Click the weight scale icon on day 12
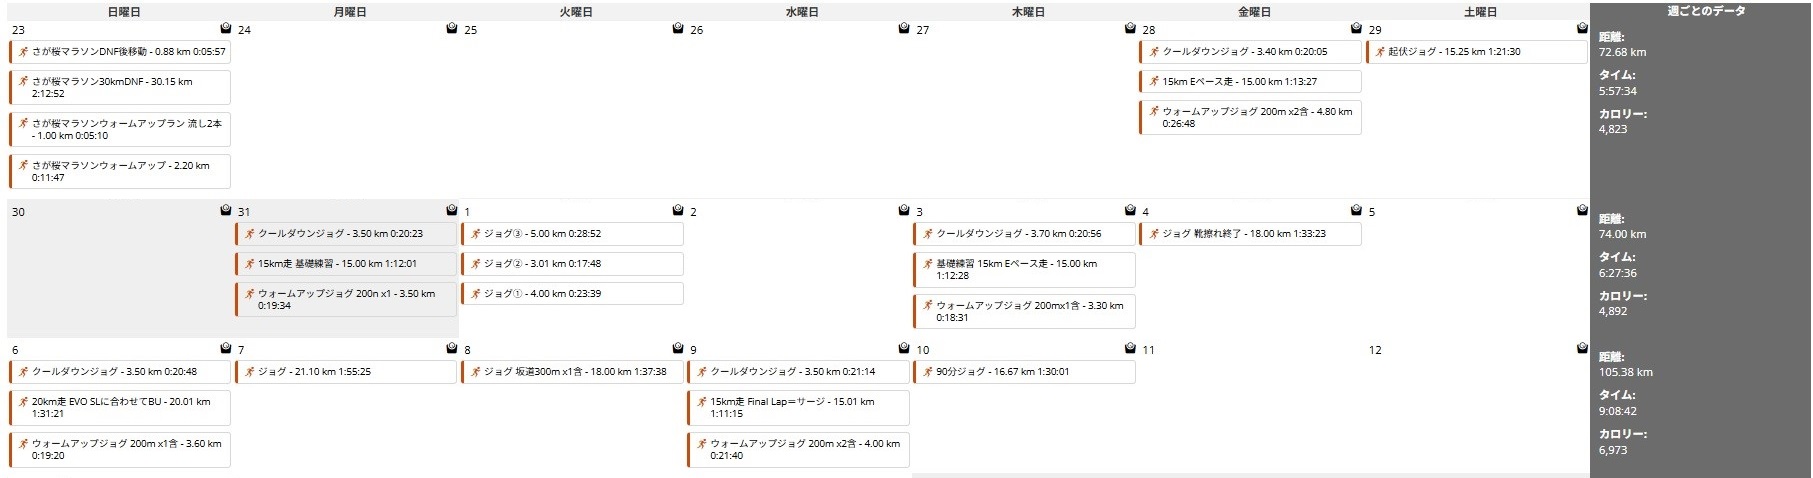The width and height of the screenshot is (1813, 478). pos(1582,349)
